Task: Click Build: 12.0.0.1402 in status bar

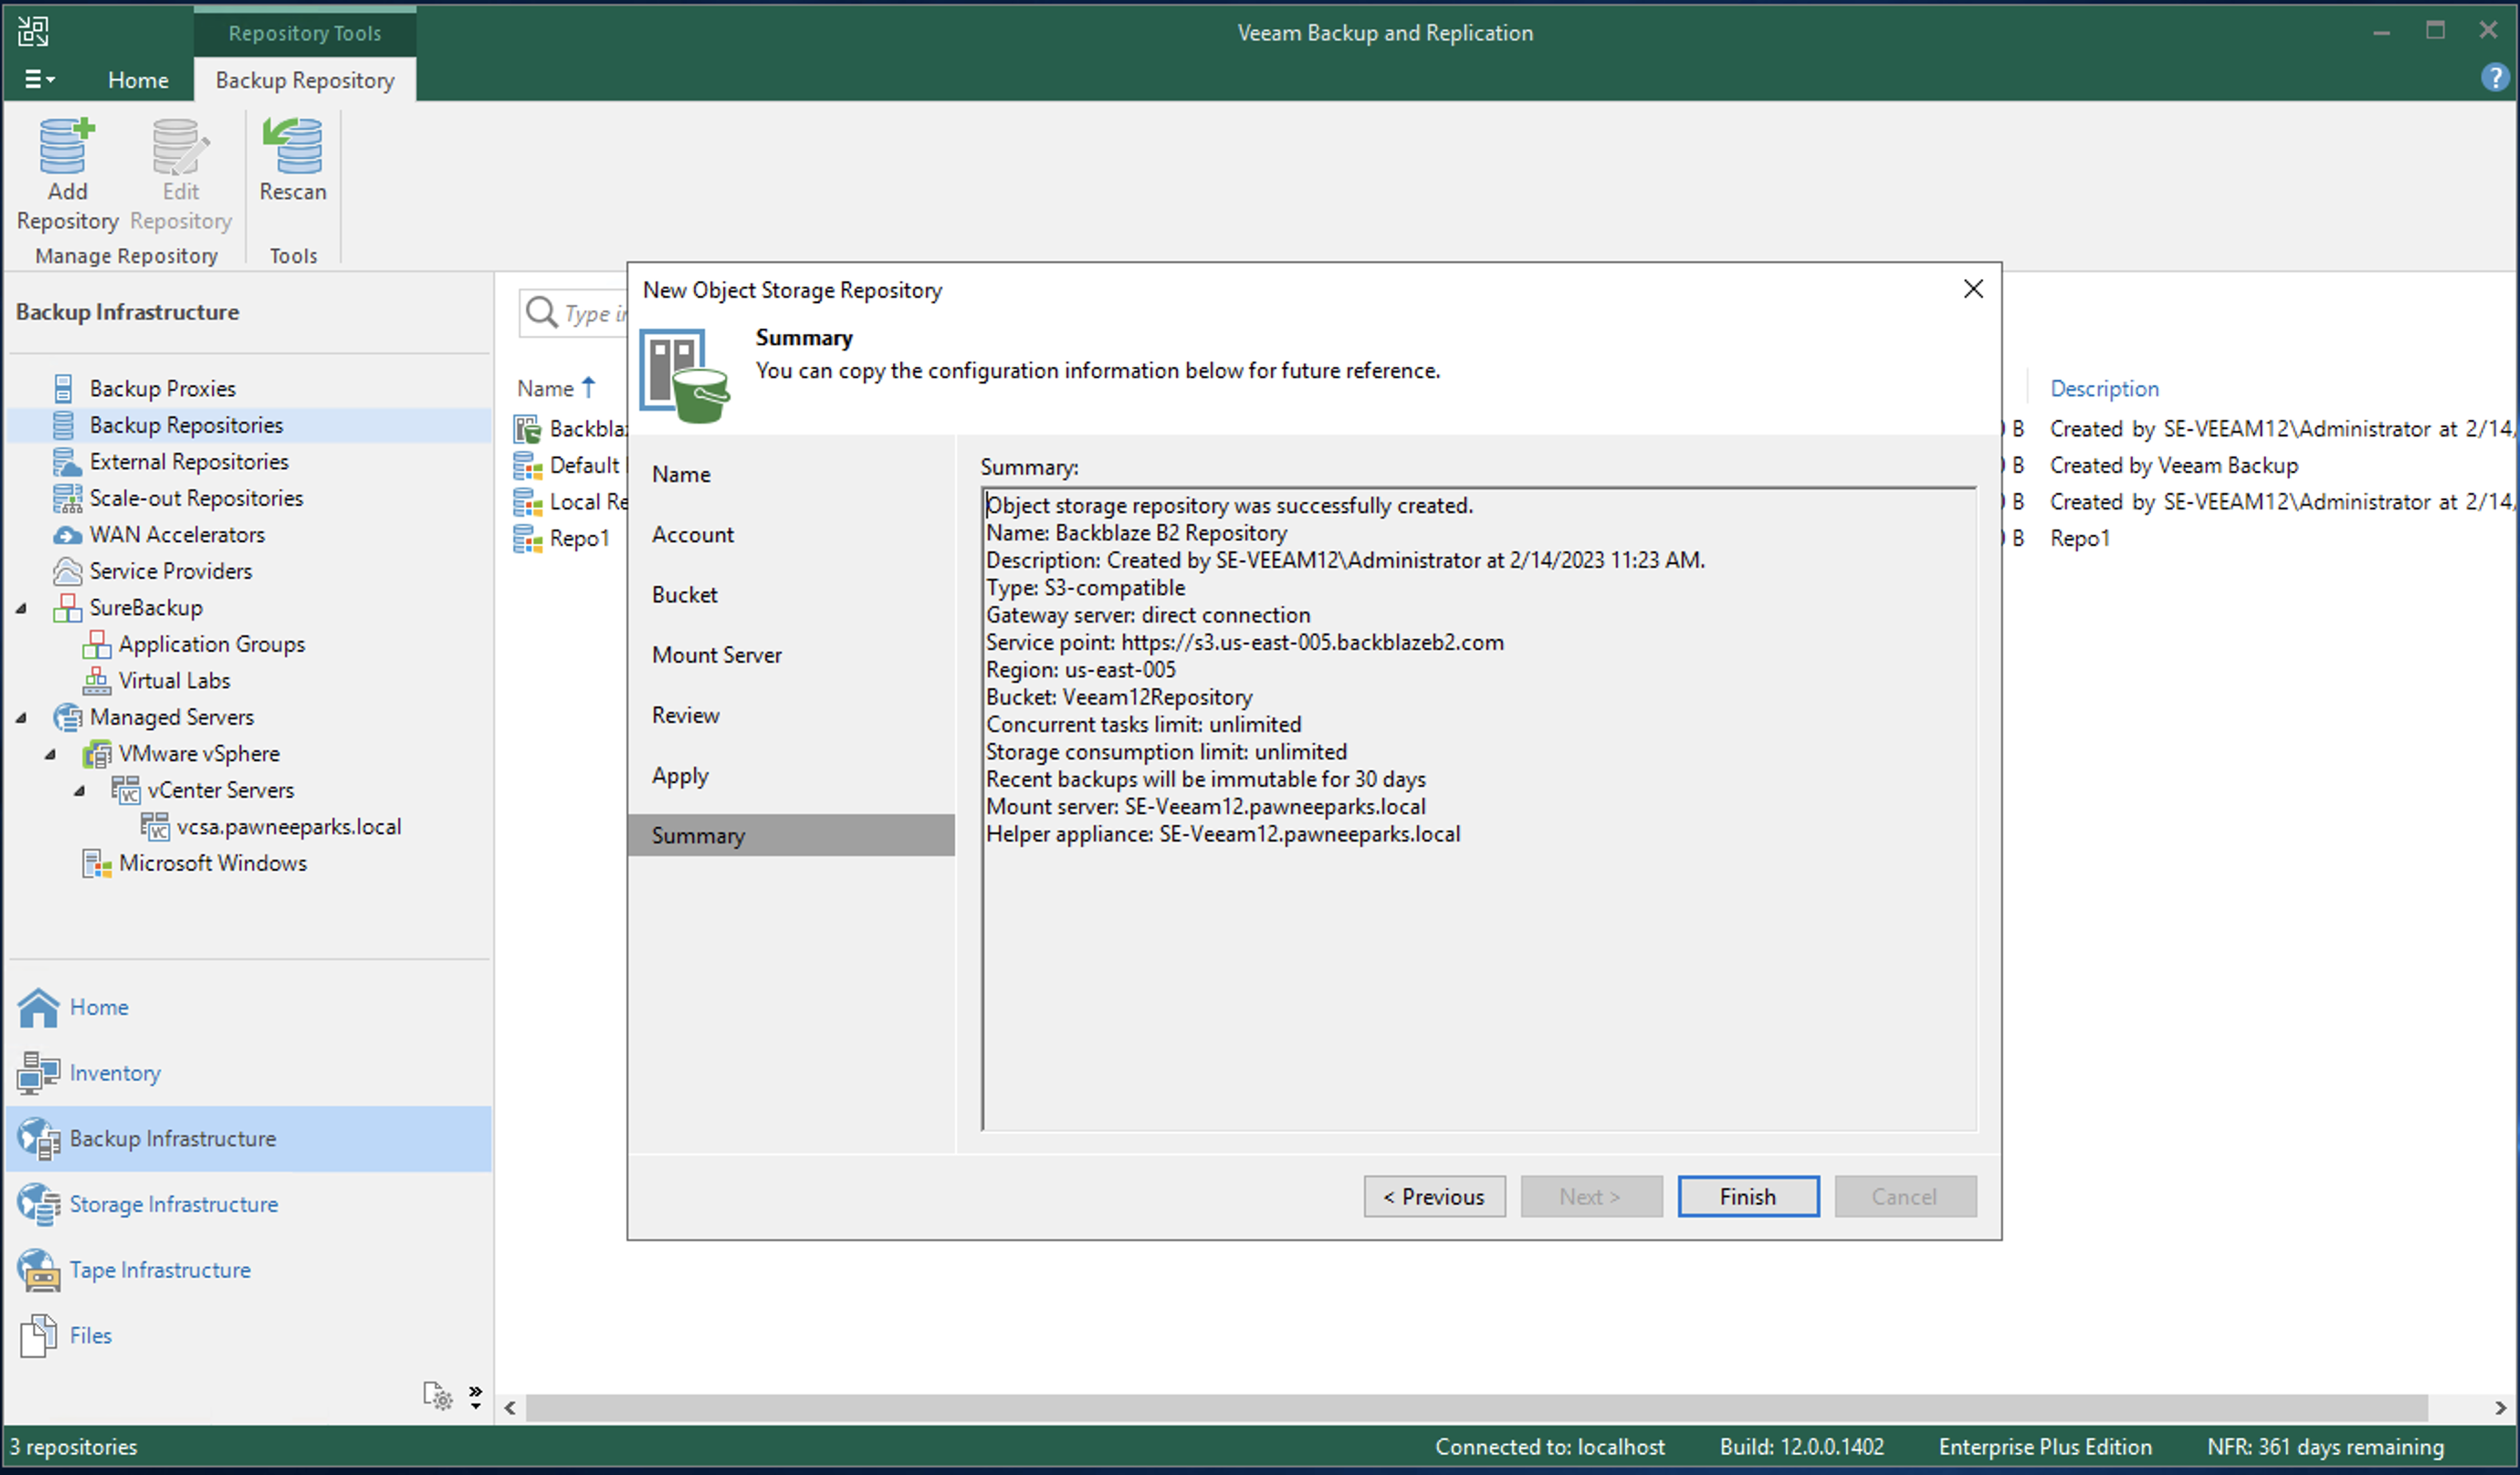Action: pos(1801,1446)
